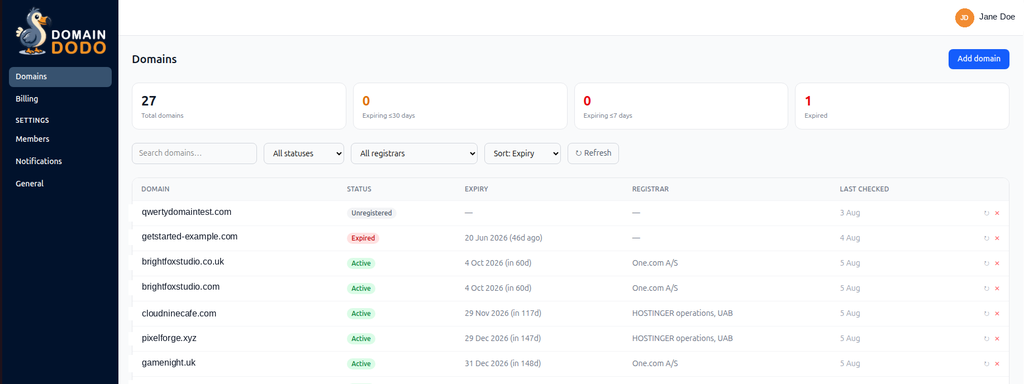Go to Domains in sidebar

(x=60, y=76)
